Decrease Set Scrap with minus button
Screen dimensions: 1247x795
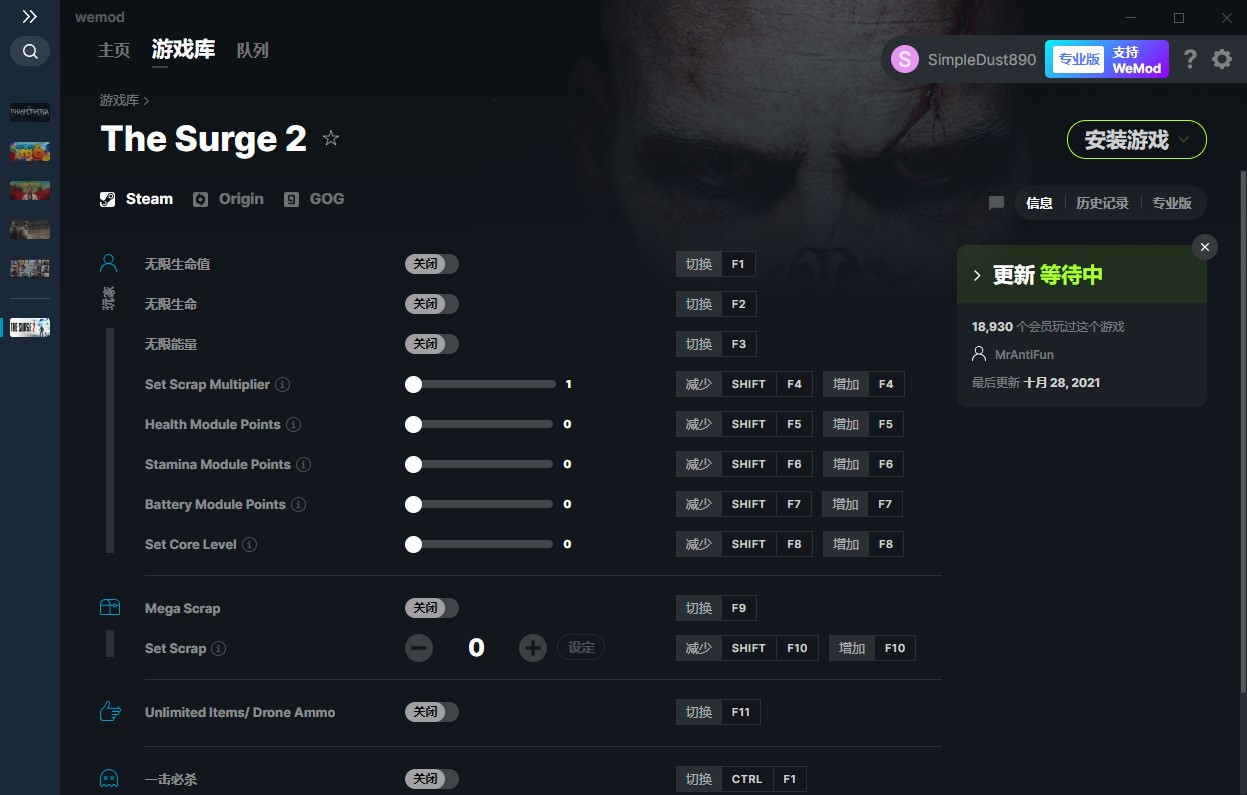[419, 648]
